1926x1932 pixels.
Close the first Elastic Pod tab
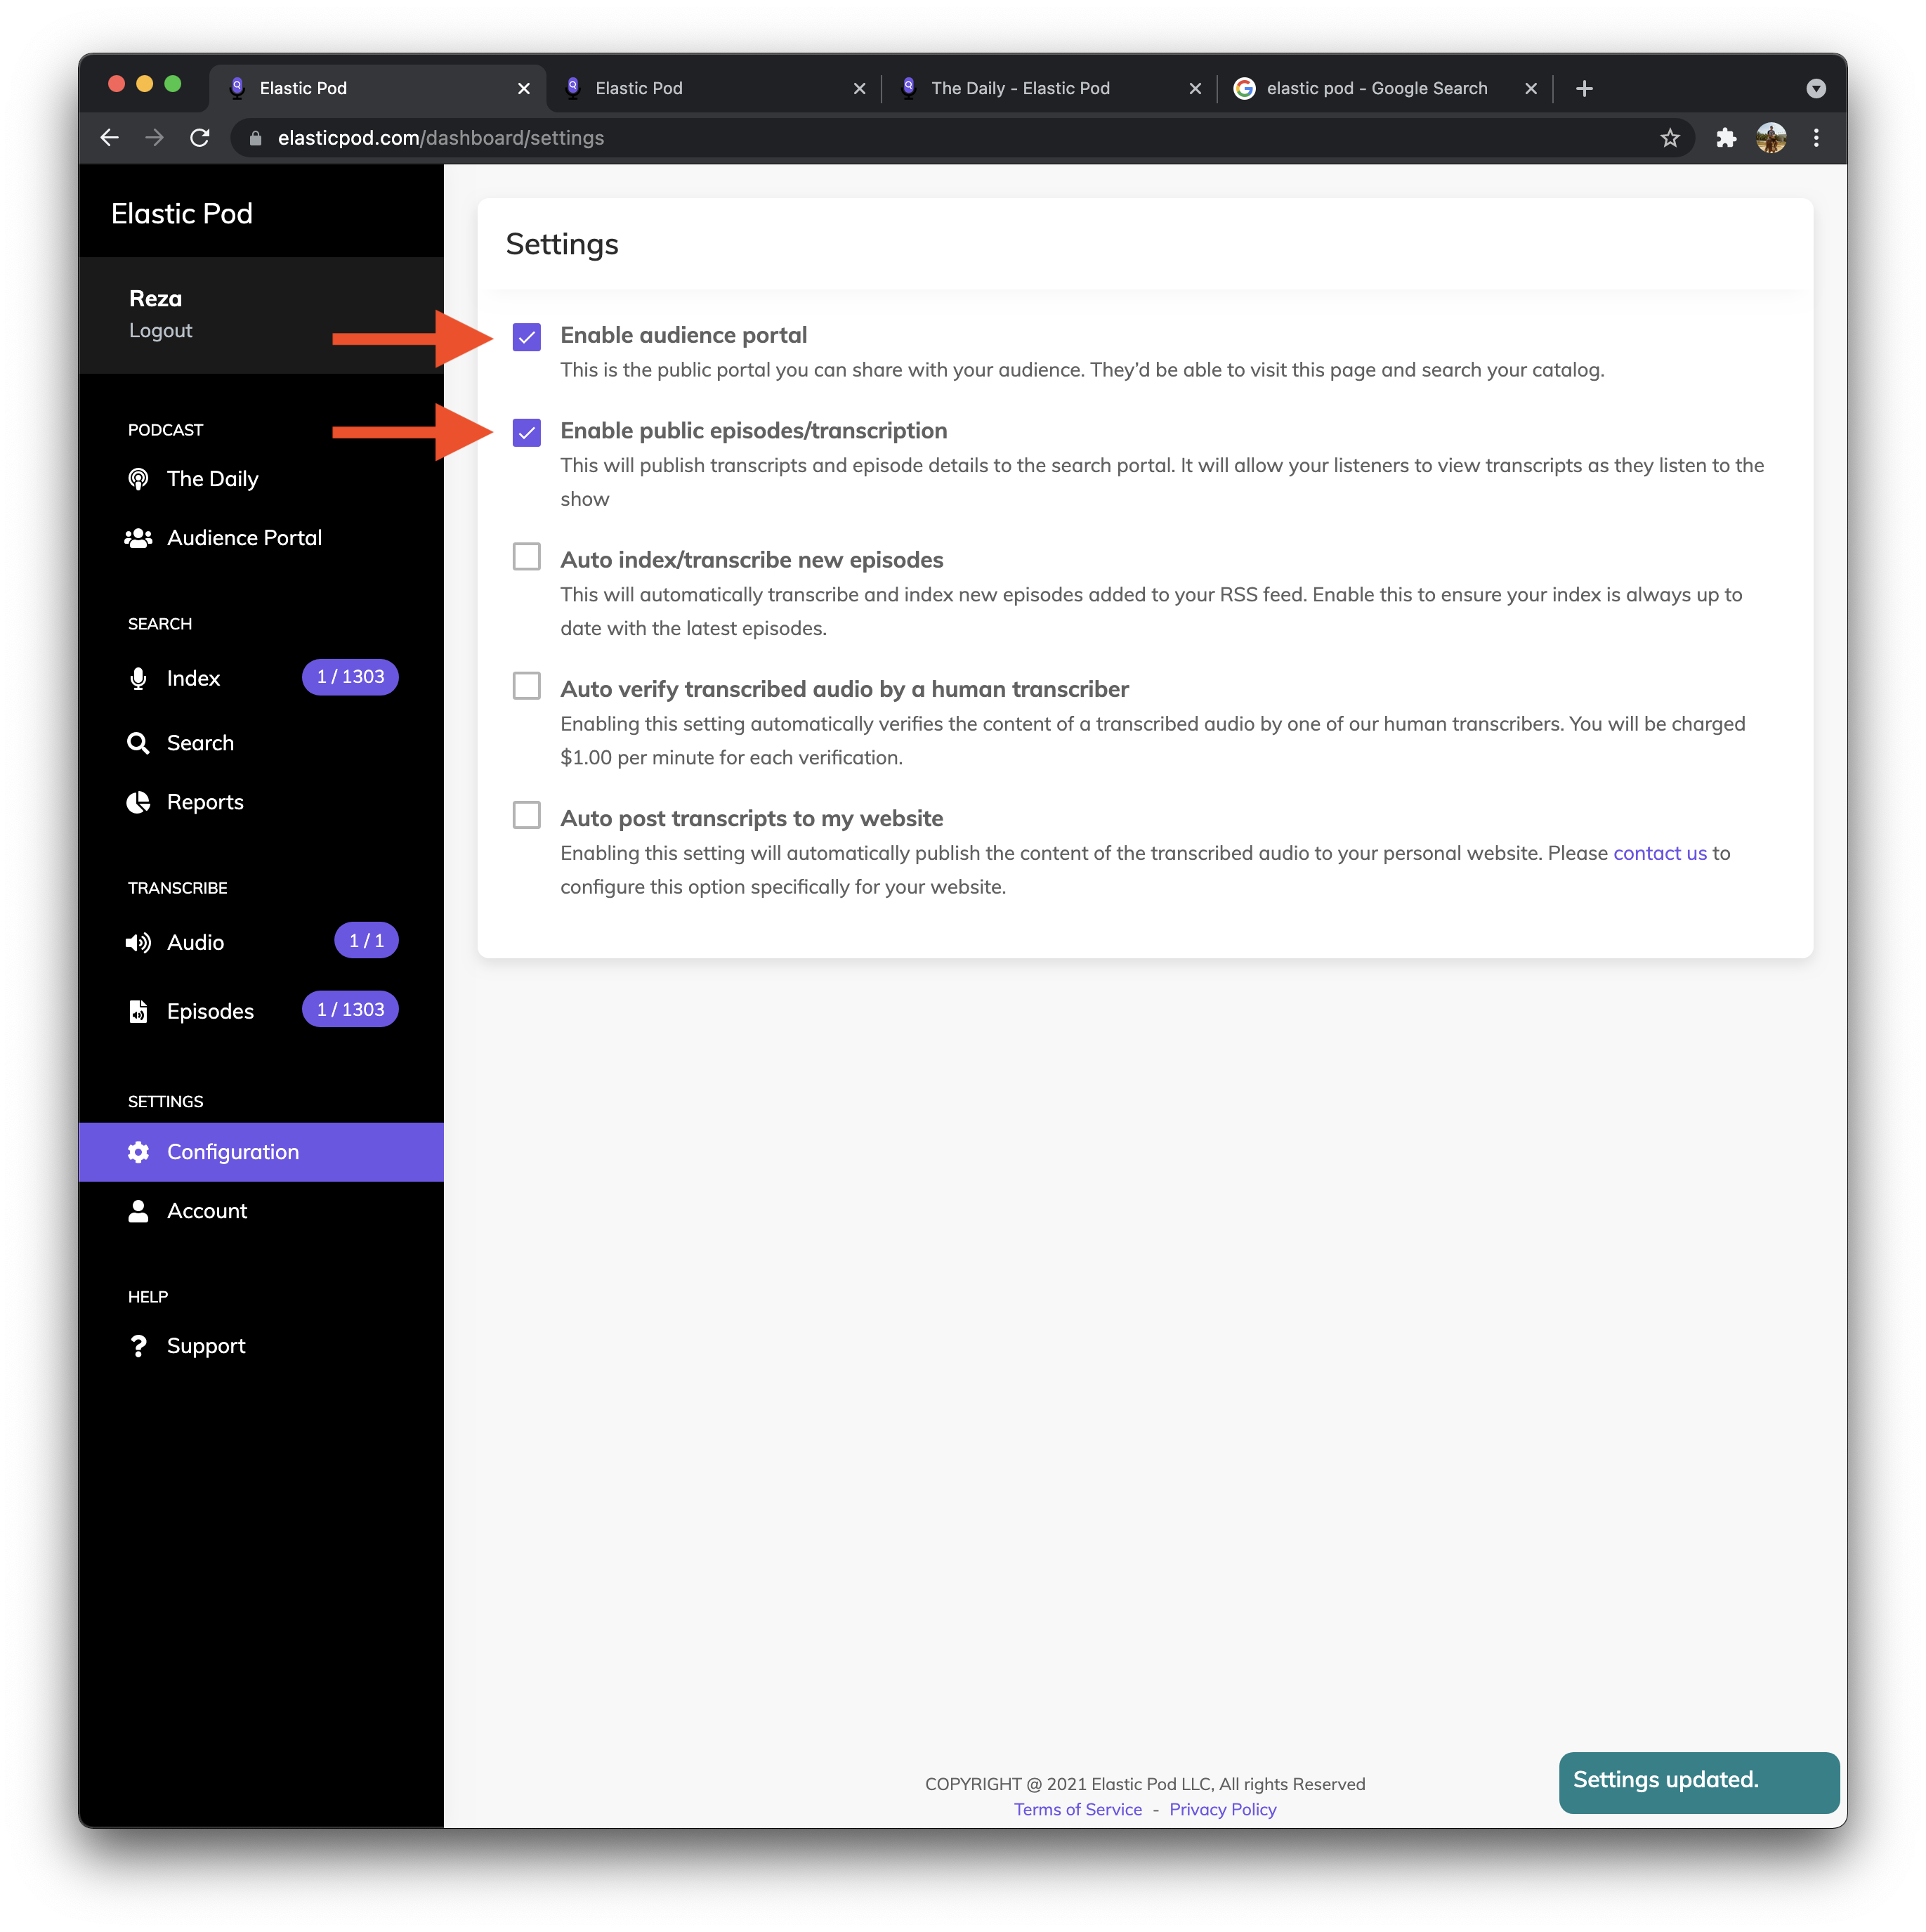coord(523,88)
